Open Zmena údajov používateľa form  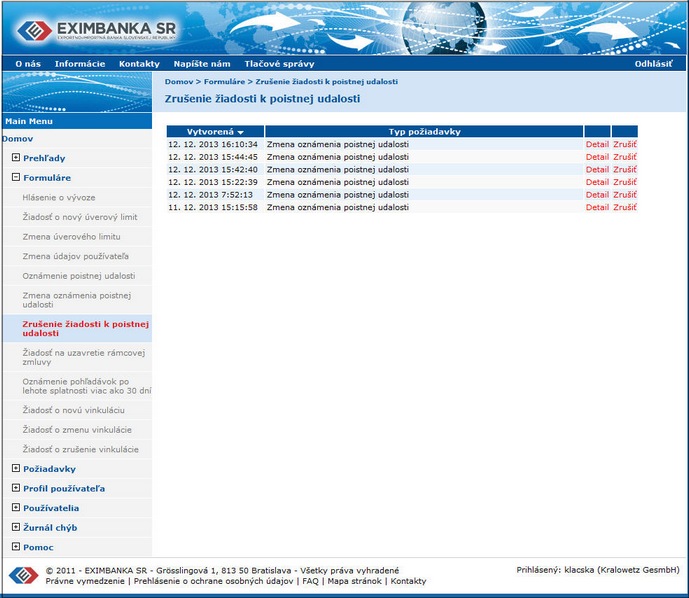coord(76,256)
